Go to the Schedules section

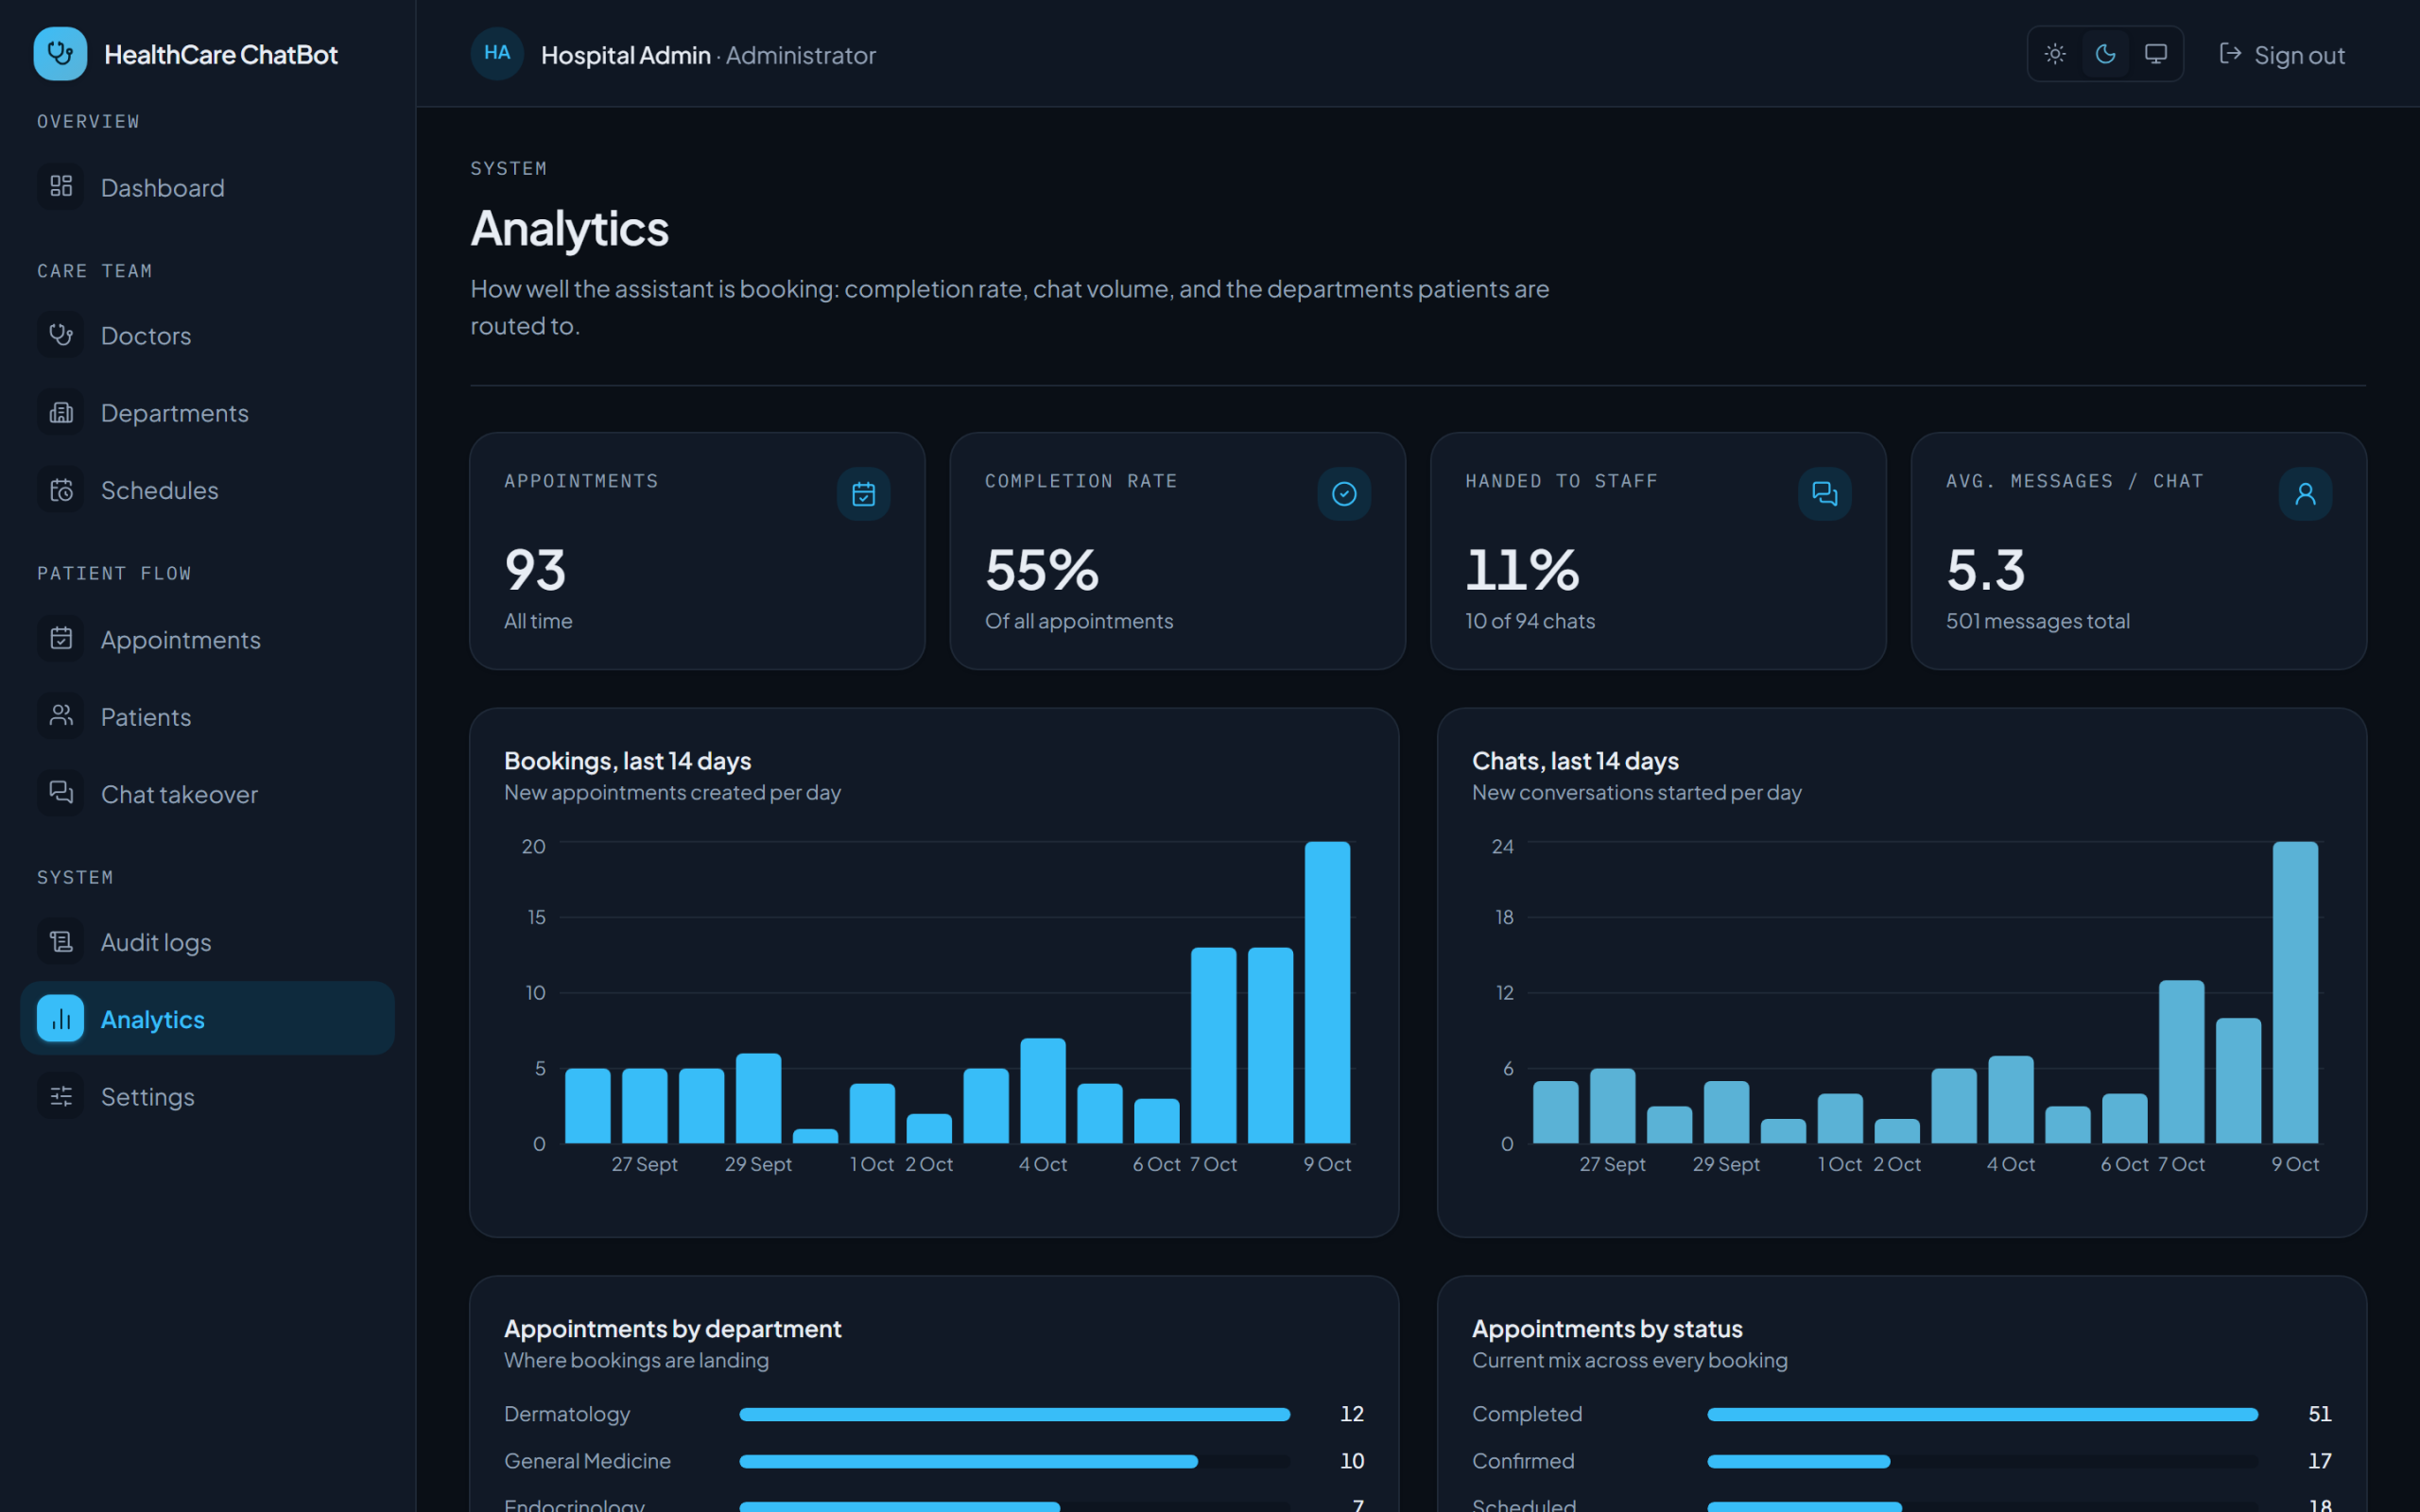207,490
